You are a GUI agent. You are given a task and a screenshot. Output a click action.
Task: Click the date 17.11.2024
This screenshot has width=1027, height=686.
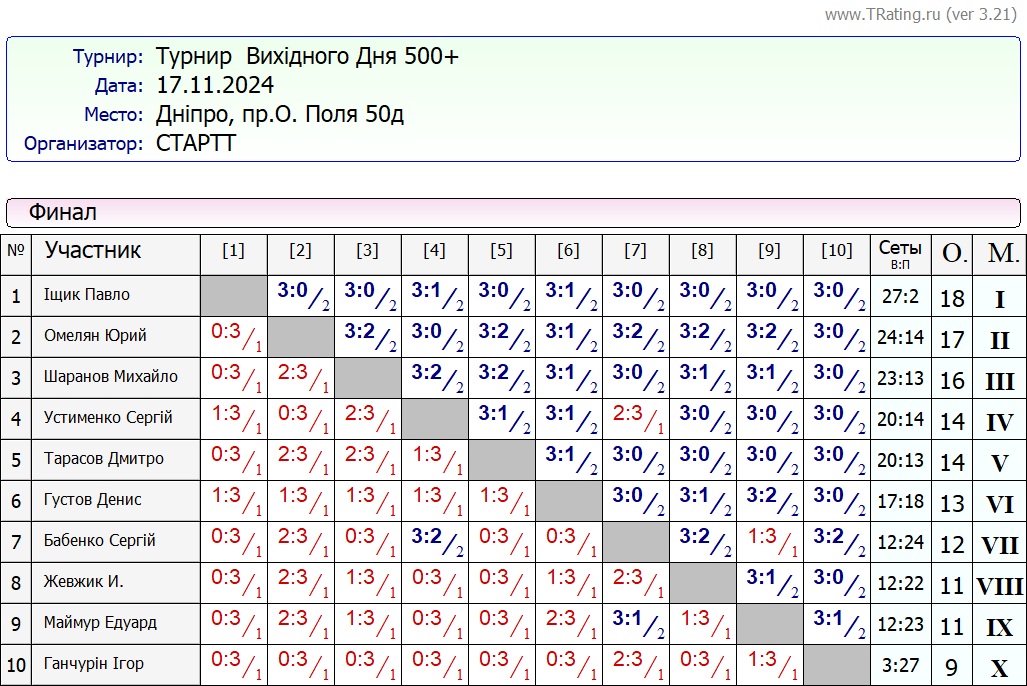click(x=215, y=85)
